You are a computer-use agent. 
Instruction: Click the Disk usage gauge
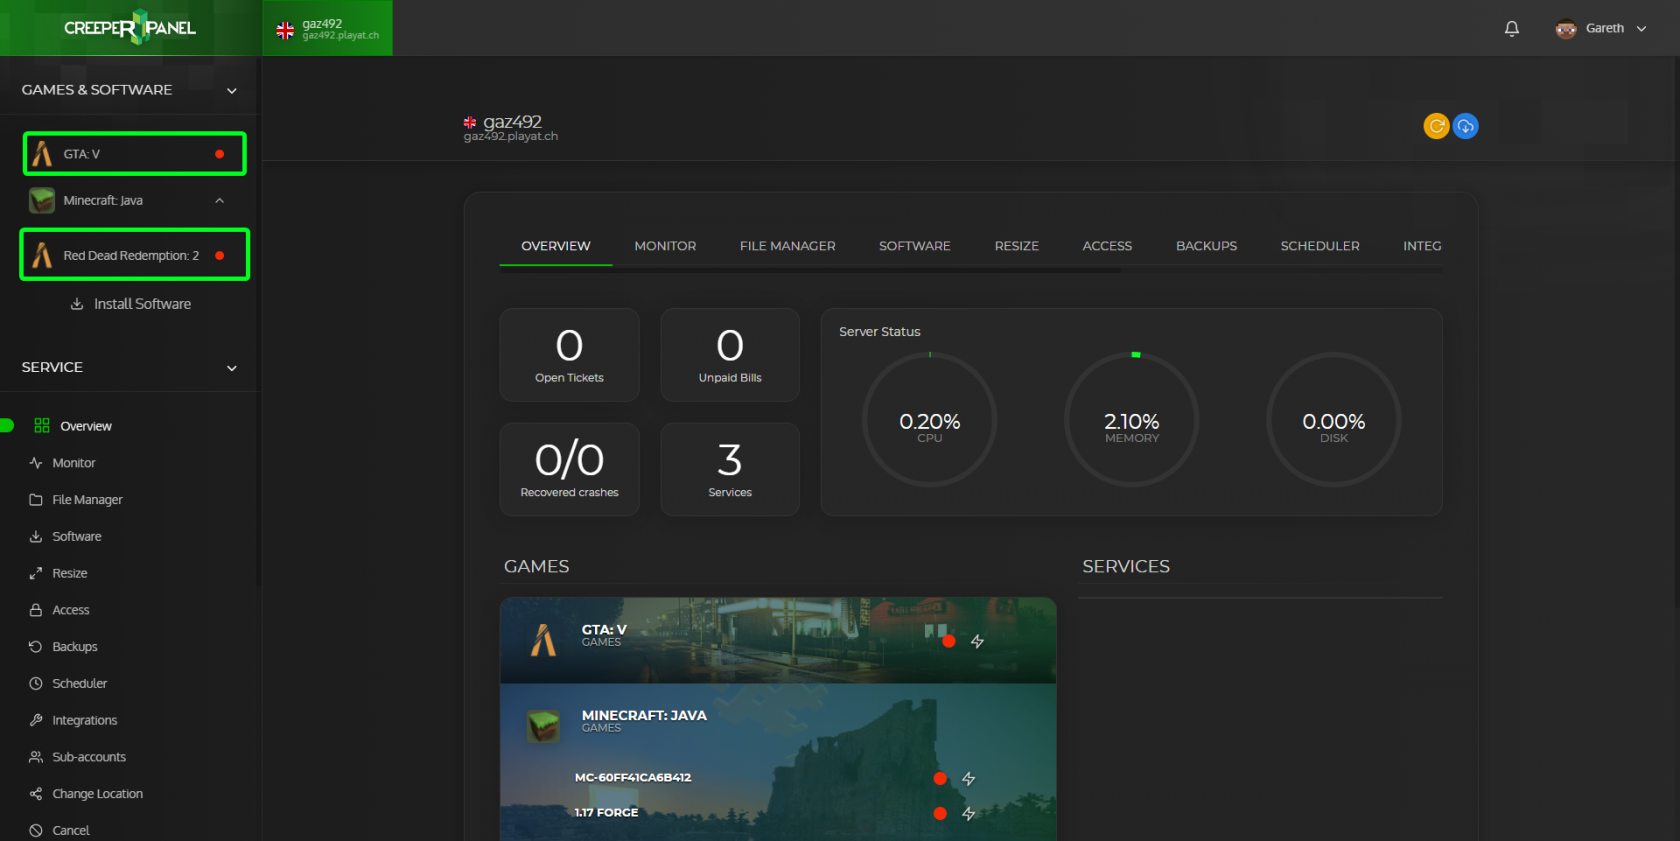1334,419
